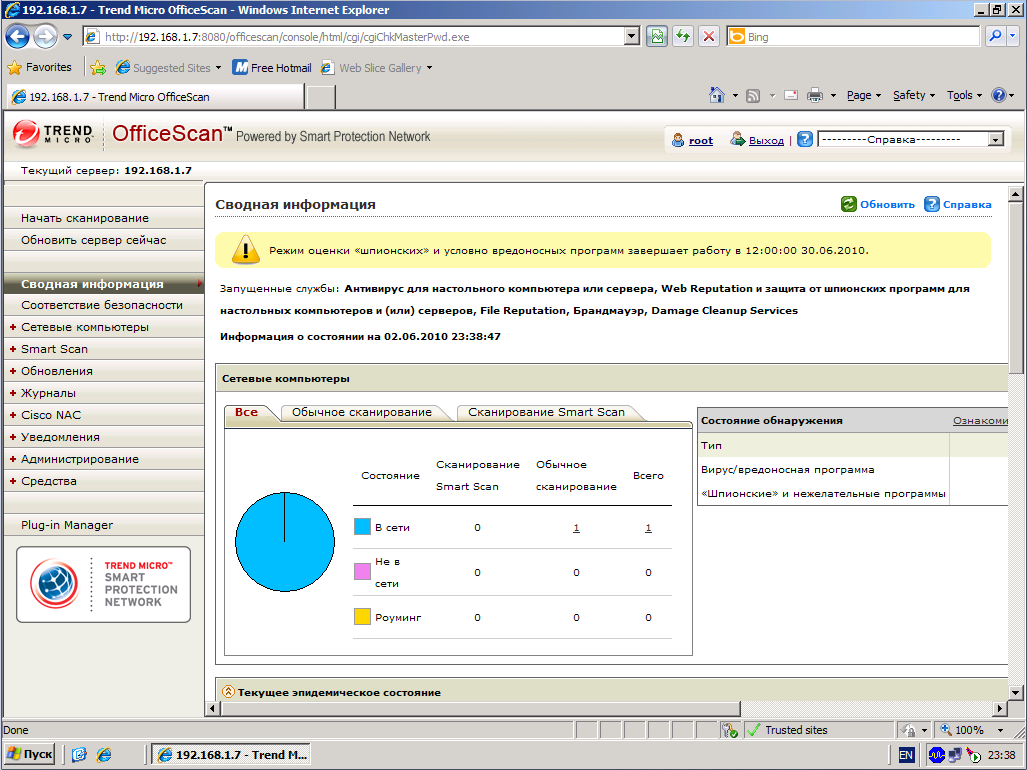Click the RSS feeds toolbar icon

[x=753, y=96]
